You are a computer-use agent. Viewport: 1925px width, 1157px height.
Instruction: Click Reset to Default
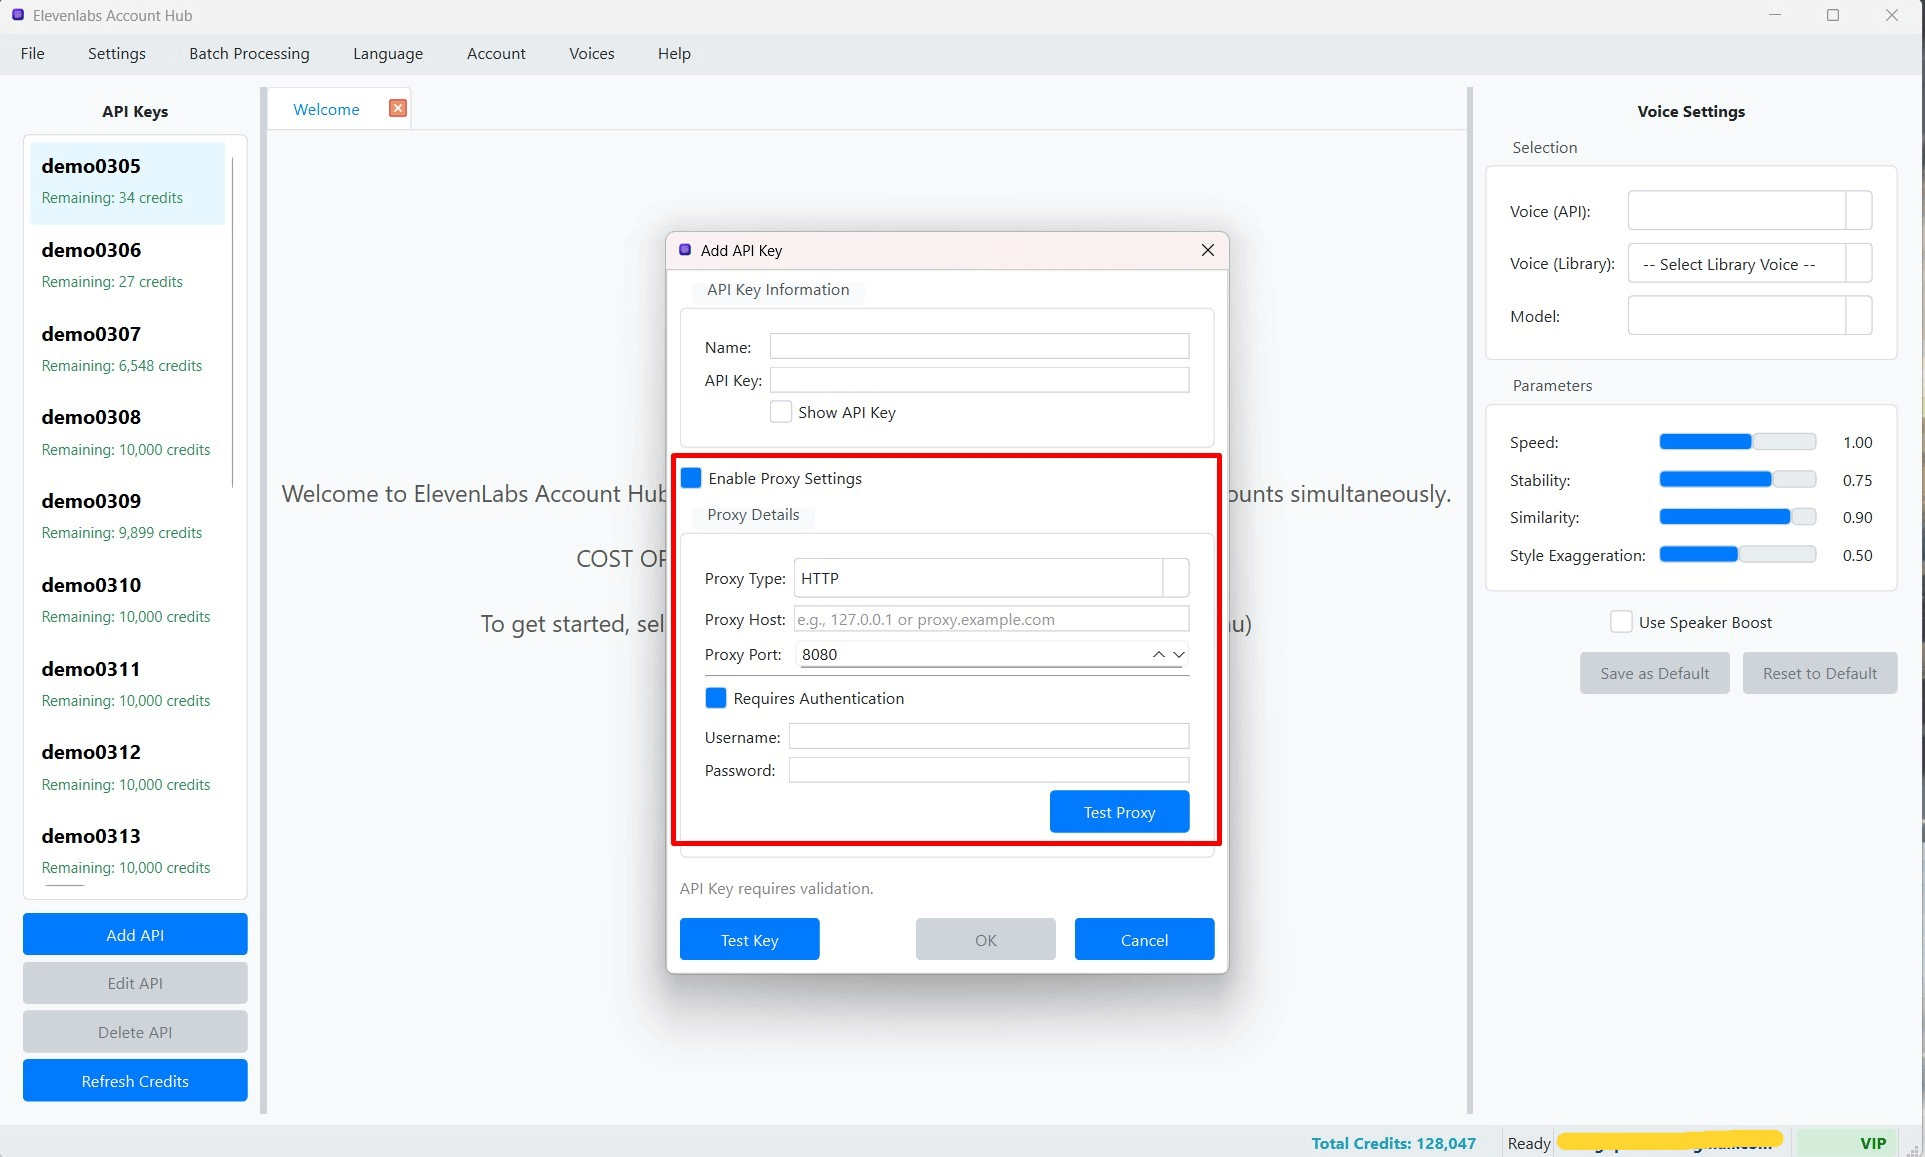(x=1819, y=673)
